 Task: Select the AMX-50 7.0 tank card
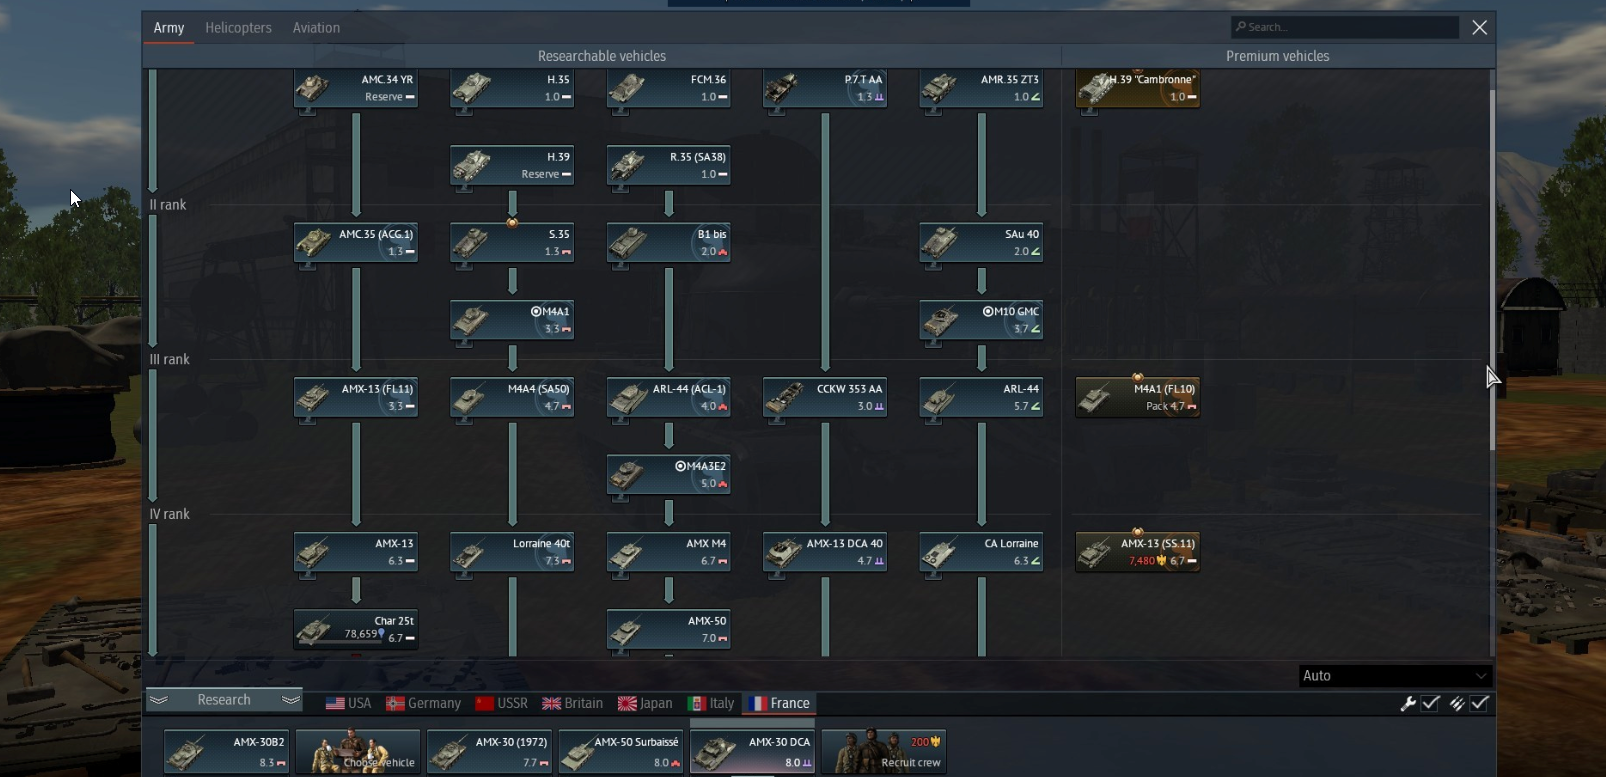(x=669, y=629)
